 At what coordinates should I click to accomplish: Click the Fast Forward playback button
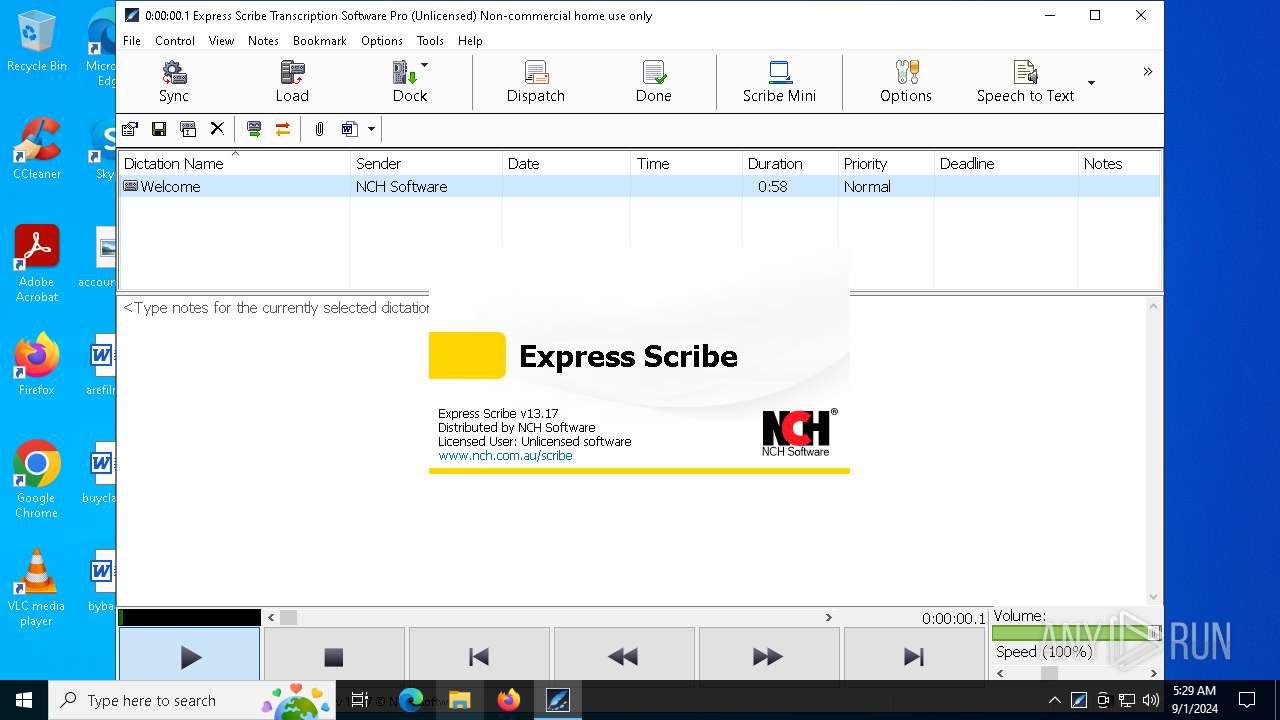768,656
